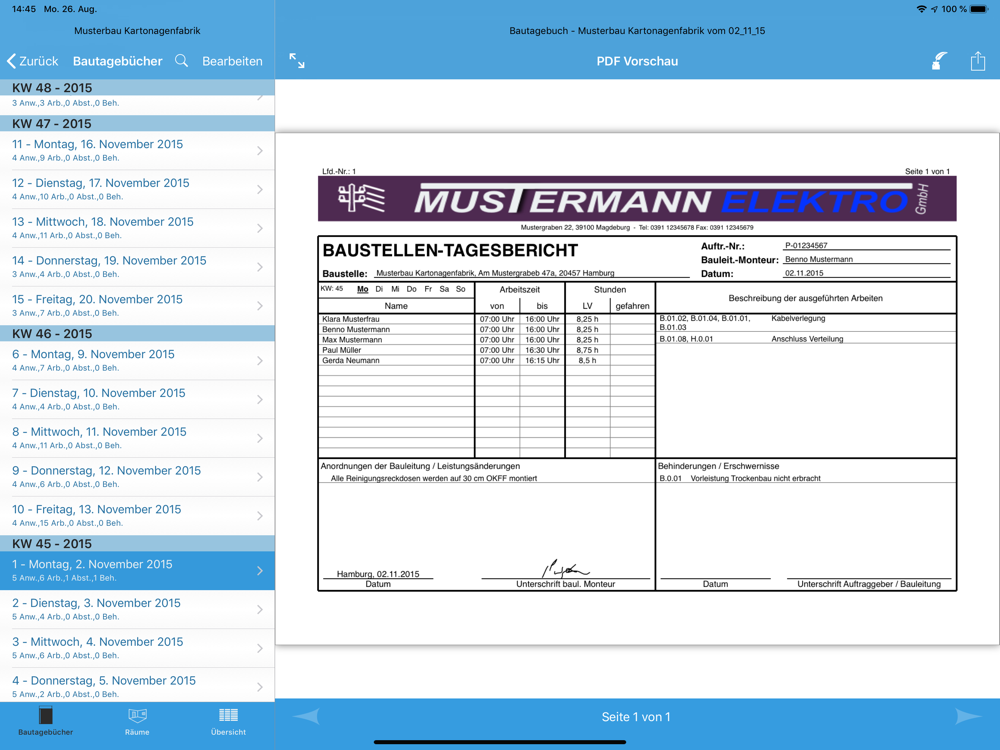Tap chevron on 17. November row
This screenshot has height=750, width=1000.
260,189
